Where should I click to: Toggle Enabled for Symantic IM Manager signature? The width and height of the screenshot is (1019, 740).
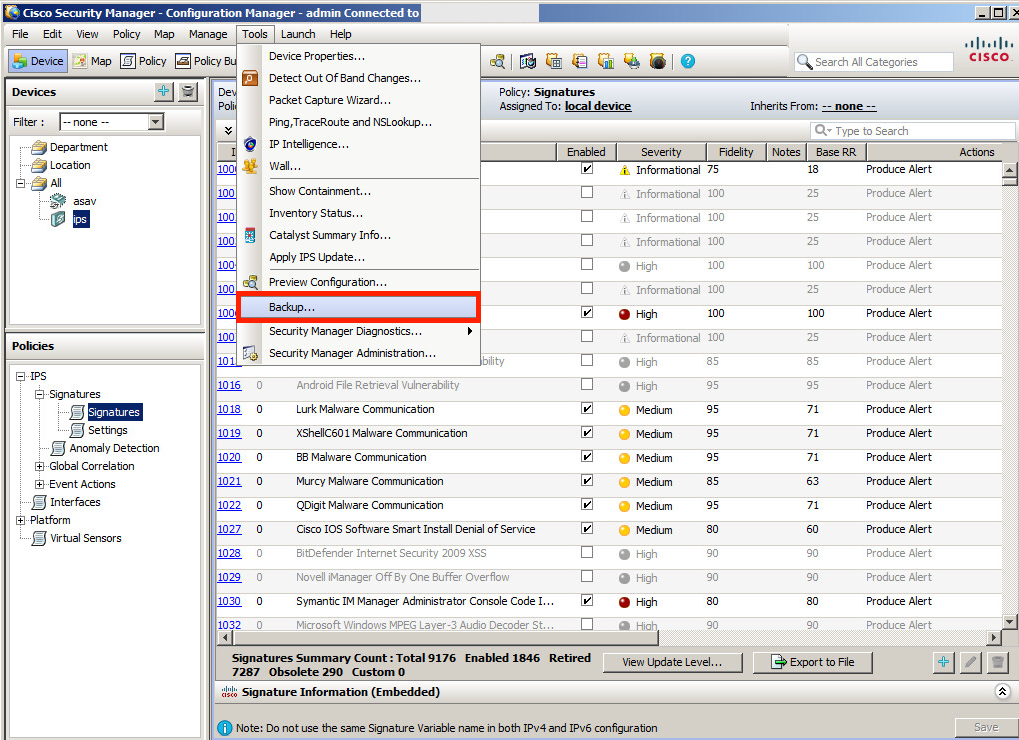pos(587,600)
